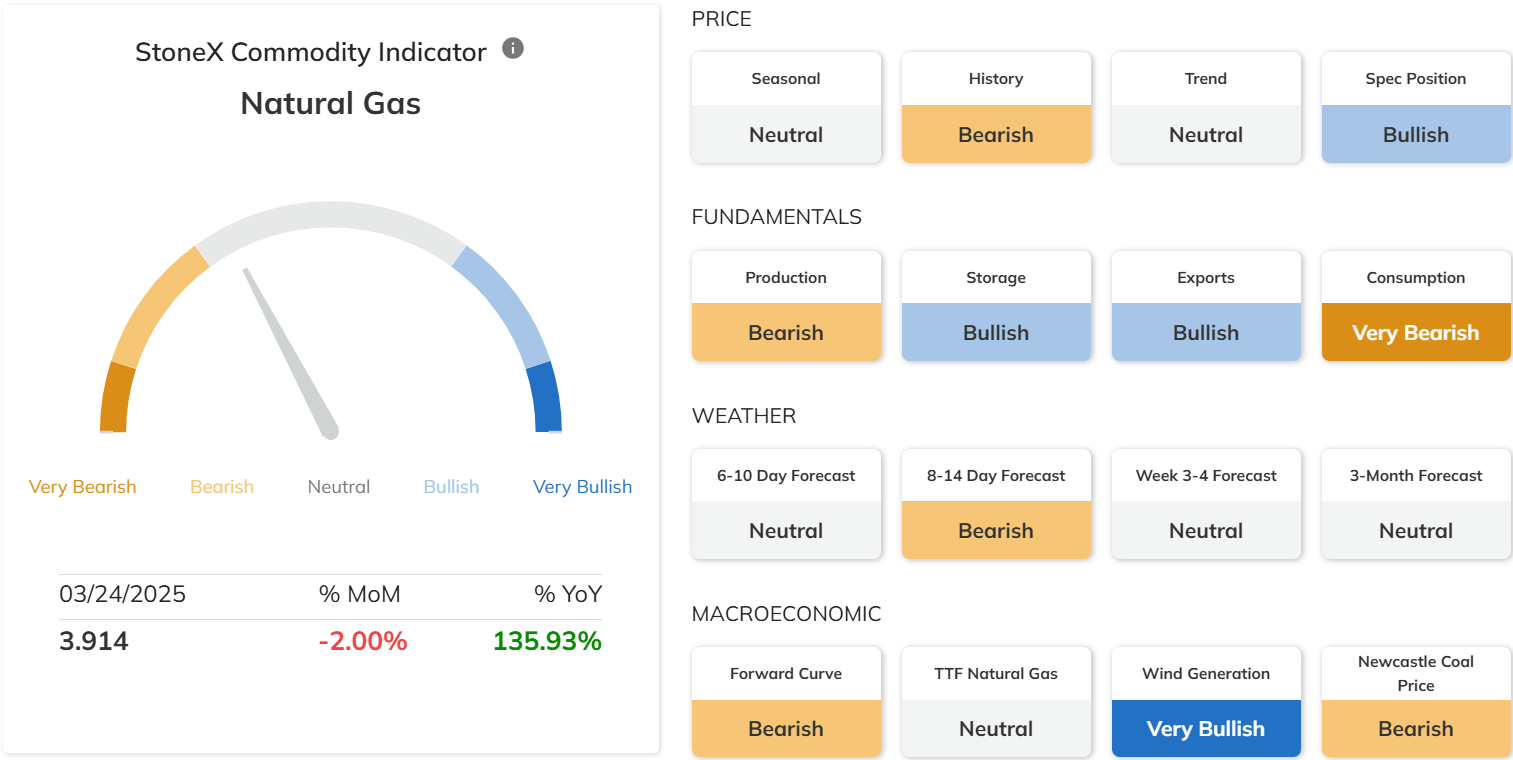This screenshot has width=1513, height=760.
Task: Select the 3-Month Forecast card
Action: click(x=1416, y=504)
